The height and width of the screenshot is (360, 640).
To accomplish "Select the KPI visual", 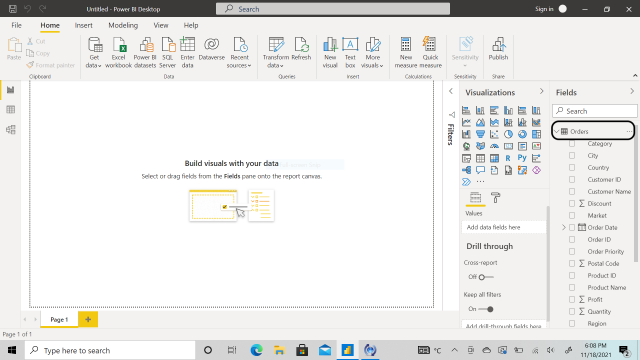I will [536, 146].
